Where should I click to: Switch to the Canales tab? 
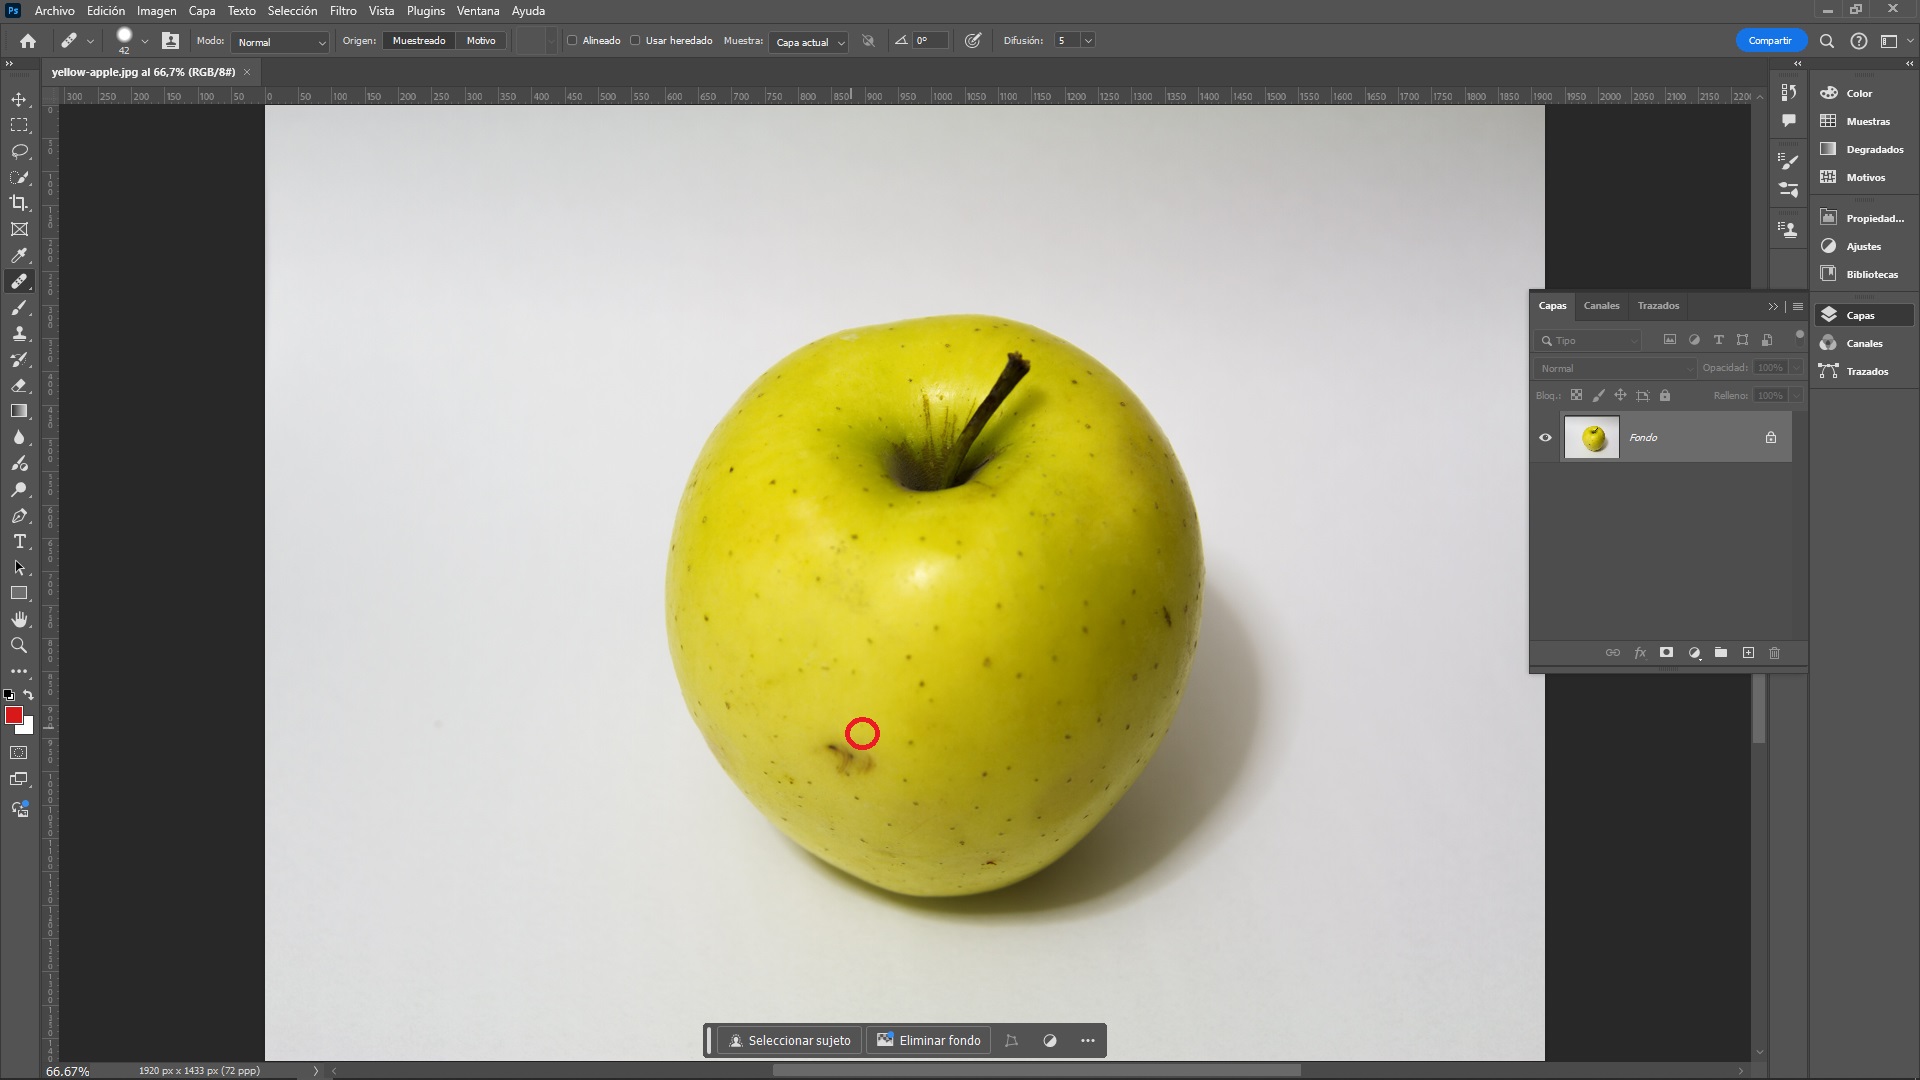pyautogui.click(x=1601, y=306)
